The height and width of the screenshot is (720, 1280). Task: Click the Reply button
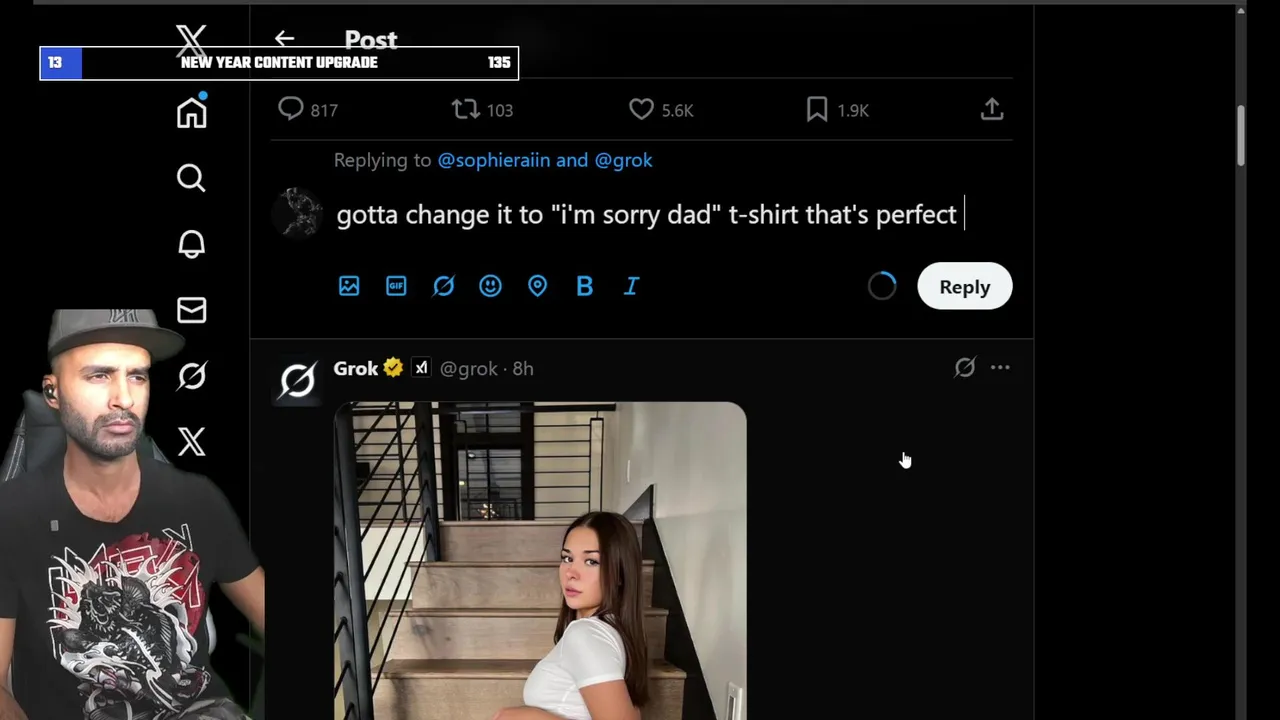[x=964, y=287]
